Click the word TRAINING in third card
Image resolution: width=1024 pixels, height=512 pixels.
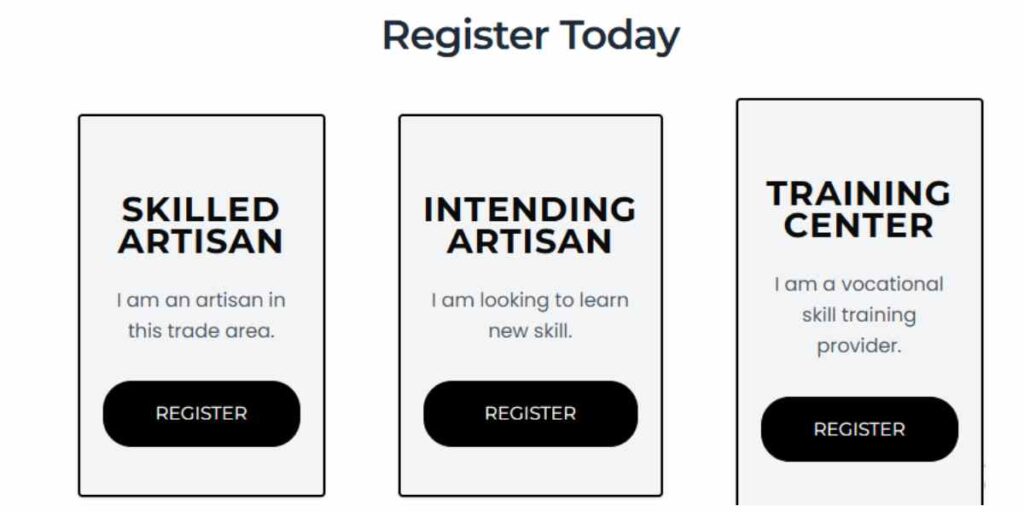pos(859,194)
